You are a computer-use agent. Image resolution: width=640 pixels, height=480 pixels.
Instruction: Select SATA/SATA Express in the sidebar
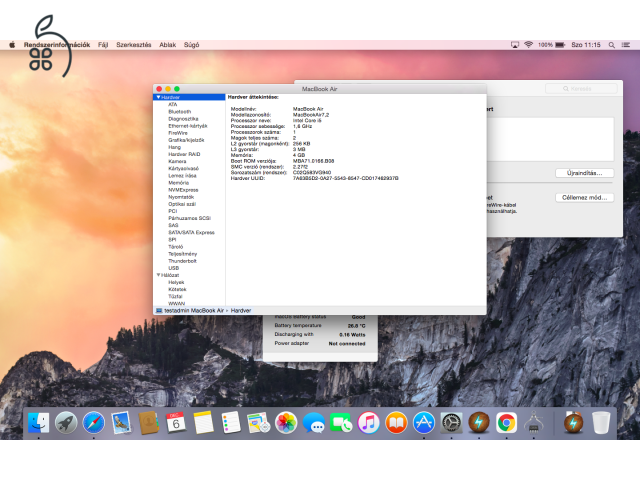click(191, 232)
